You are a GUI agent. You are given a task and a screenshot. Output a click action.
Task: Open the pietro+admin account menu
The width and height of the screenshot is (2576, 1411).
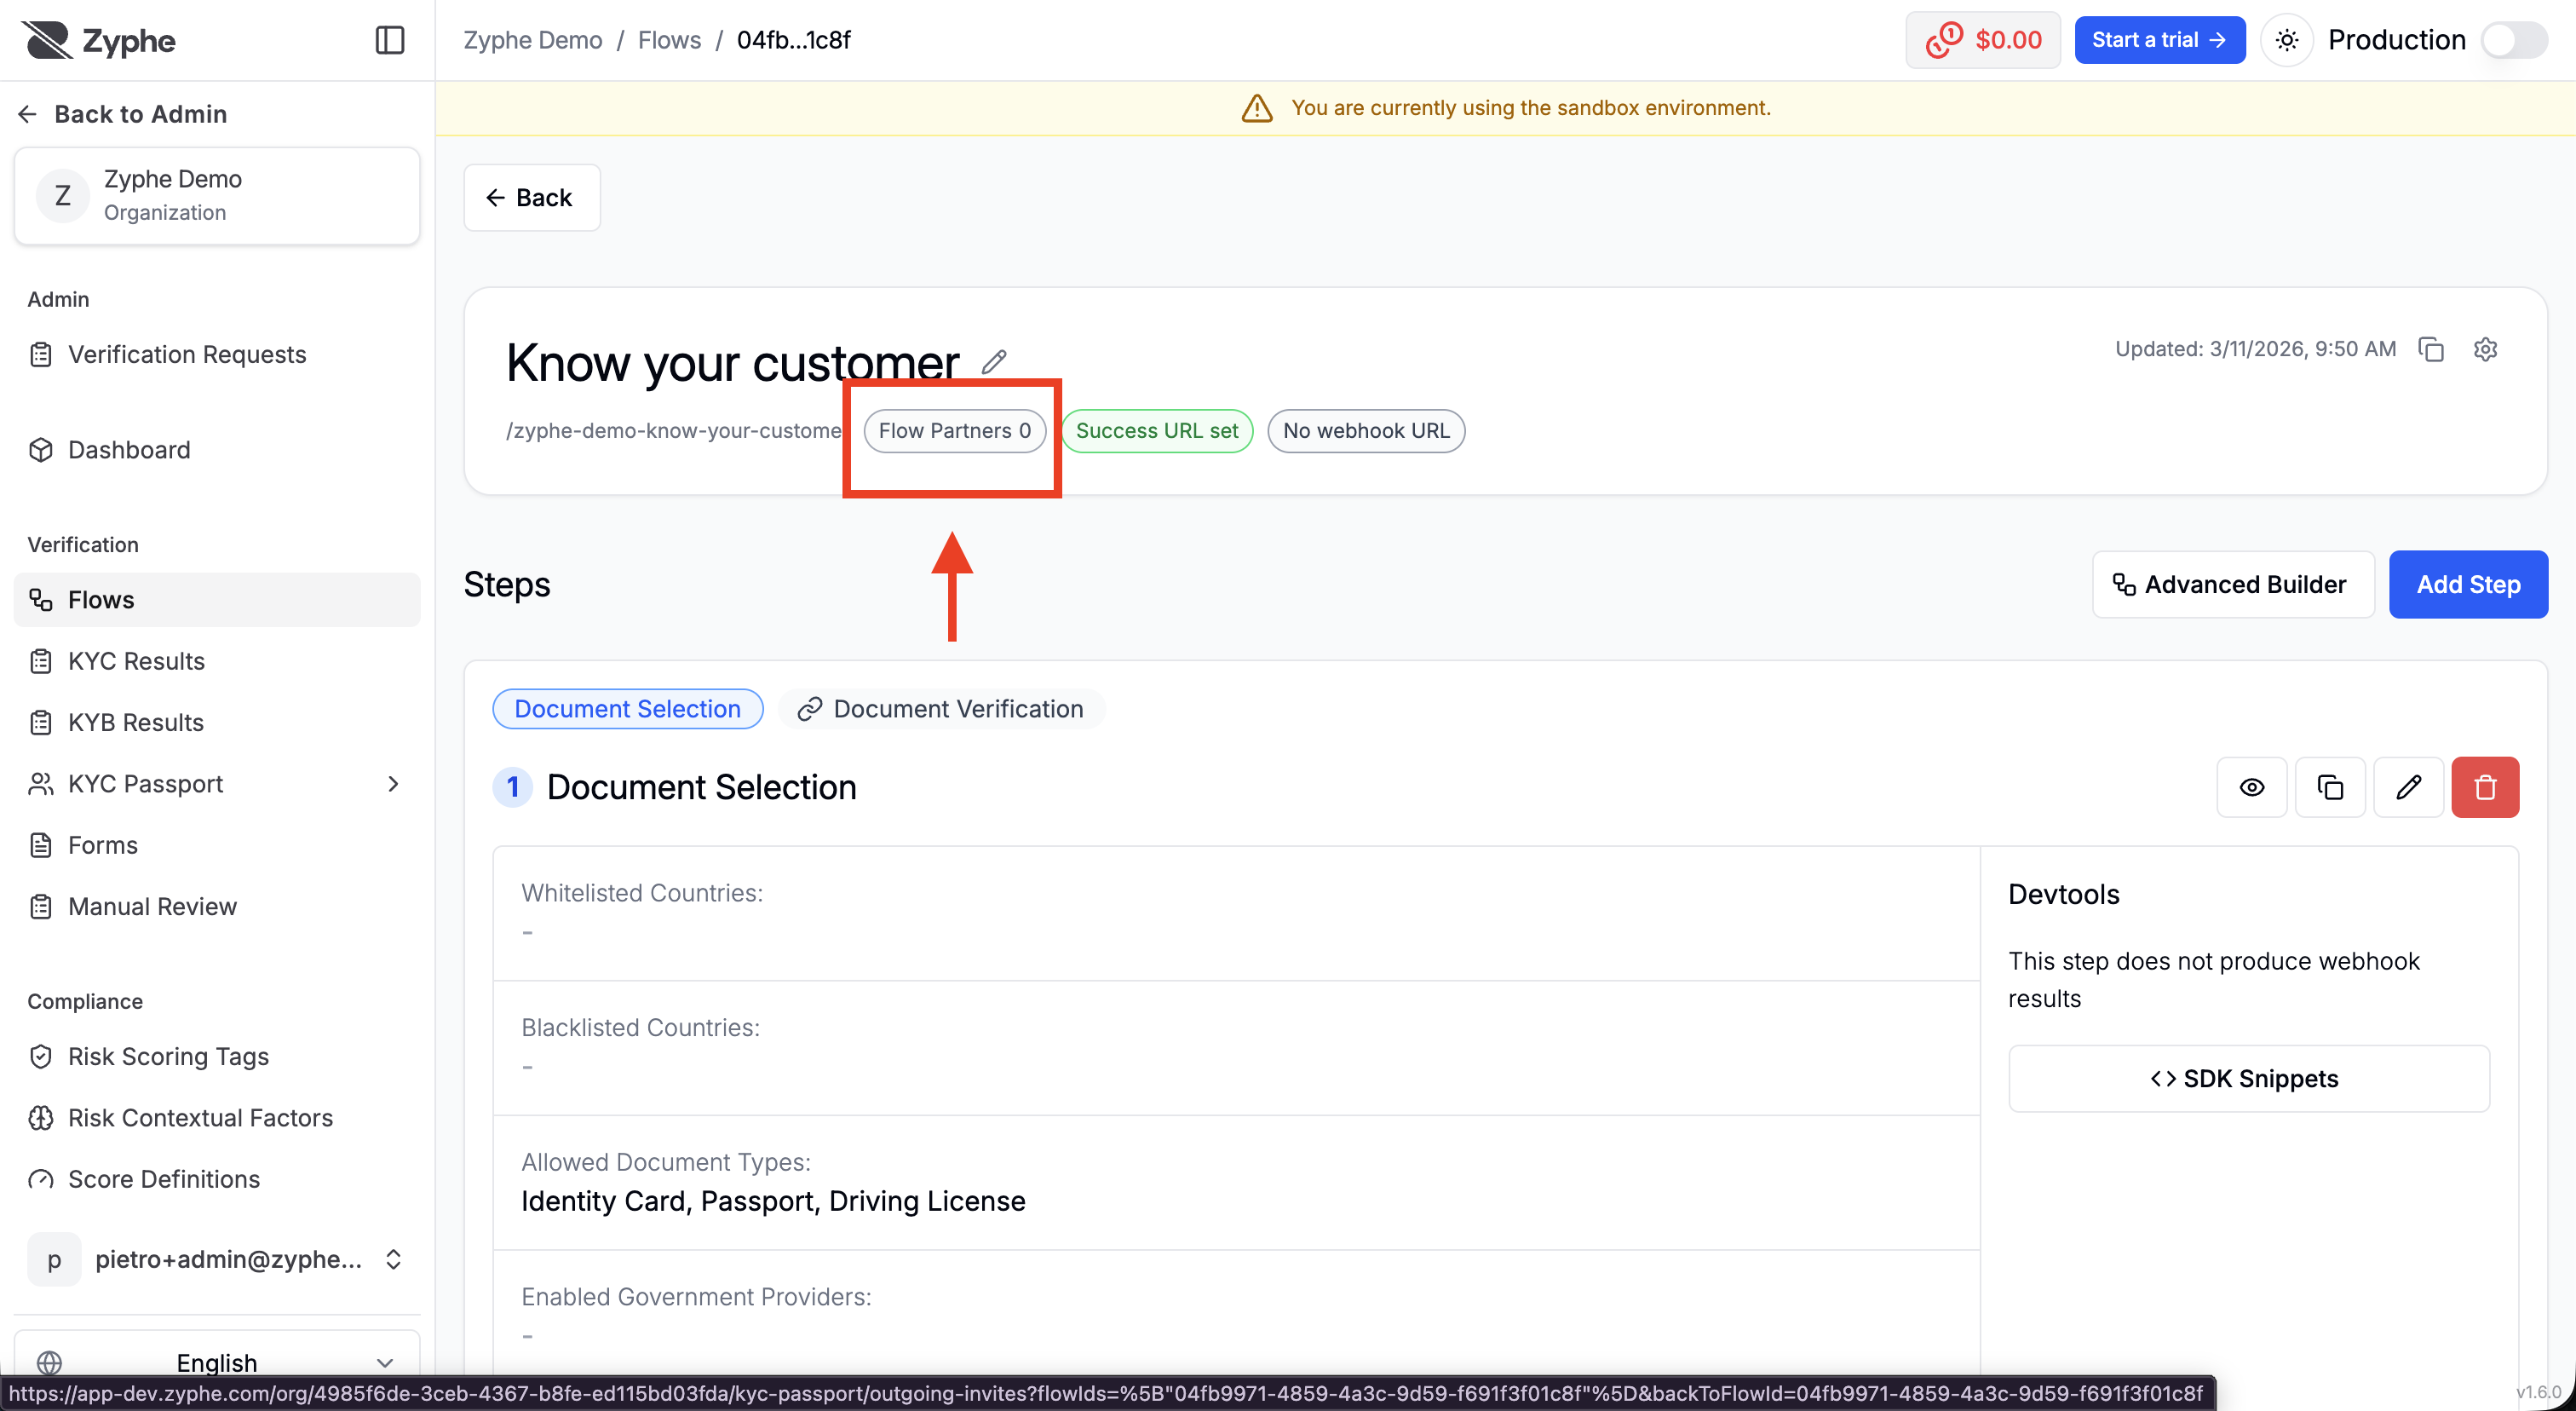pyautogui.click(x=216, y=1259)
